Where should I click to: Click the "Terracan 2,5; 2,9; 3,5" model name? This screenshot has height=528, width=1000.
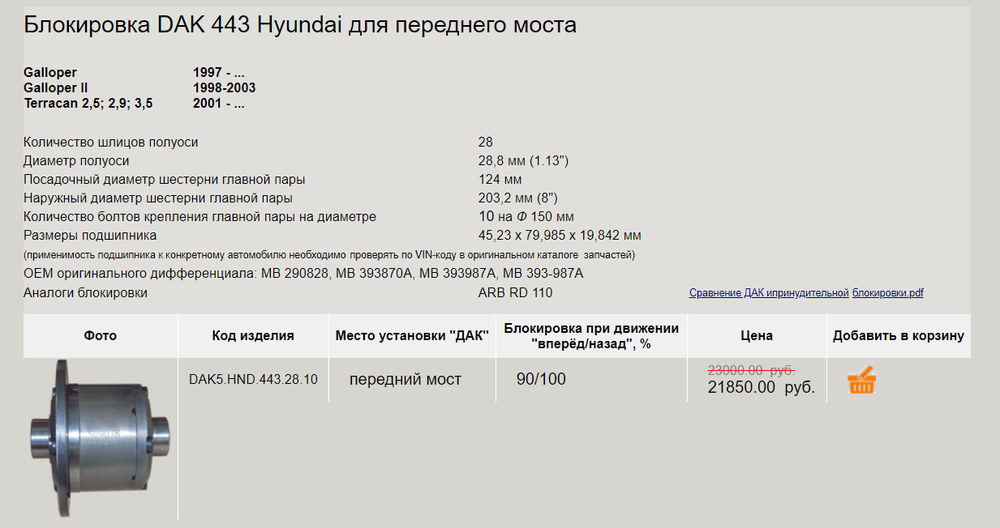(88, 103)
